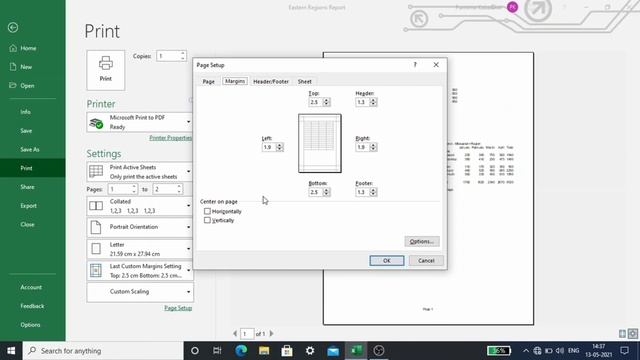Launch Microsoft Edge from taskbar

pyautogui.click(x=241, y=351)
